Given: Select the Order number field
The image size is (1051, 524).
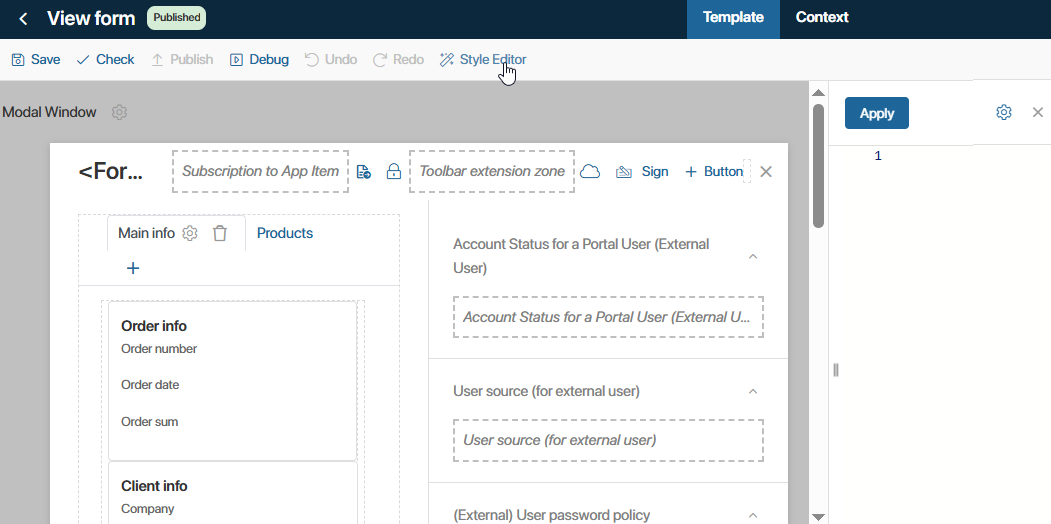Looking at the screenshot, I should [159, 348].
